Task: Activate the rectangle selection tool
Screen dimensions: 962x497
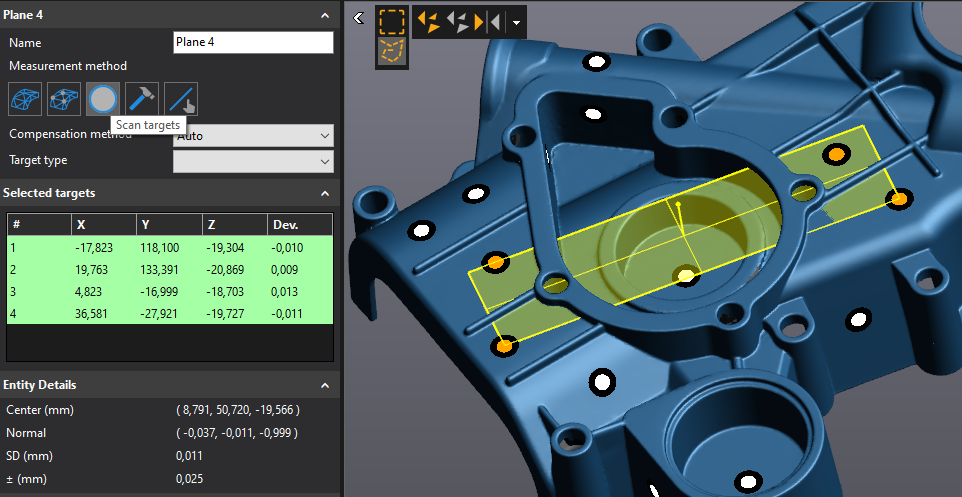Action: pos(391,20)
